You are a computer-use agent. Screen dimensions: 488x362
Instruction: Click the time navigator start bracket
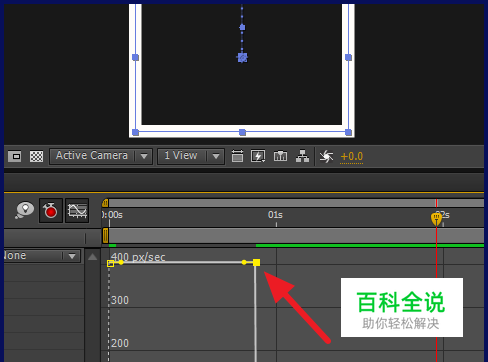pos(105,203)
